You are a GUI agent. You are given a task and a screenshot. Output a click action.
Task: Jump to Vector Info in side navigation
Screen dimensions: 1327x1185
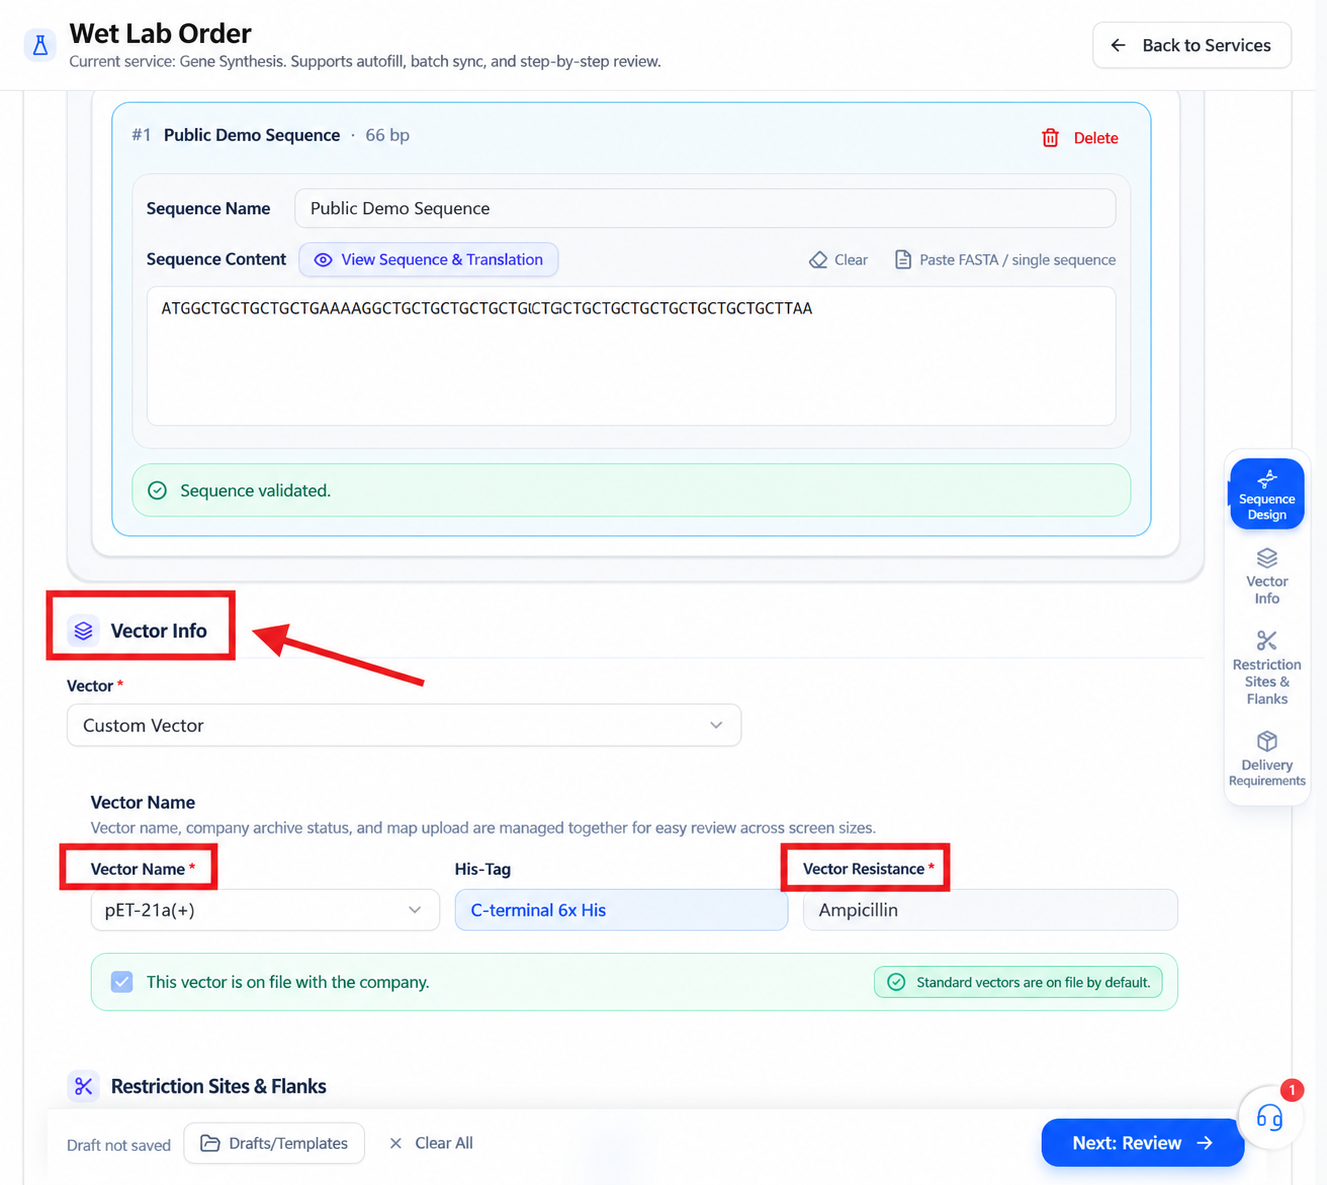coord(1267,577)
